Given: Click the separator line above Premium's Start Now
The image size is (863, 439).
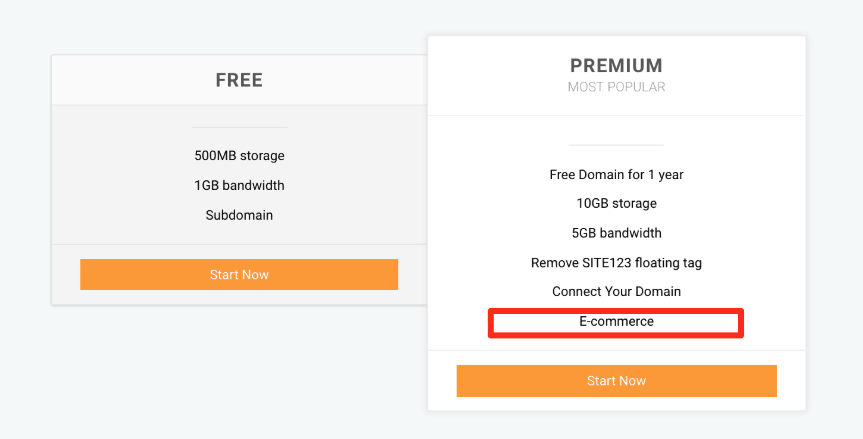Looking at the screenshot, I should 616,350.
